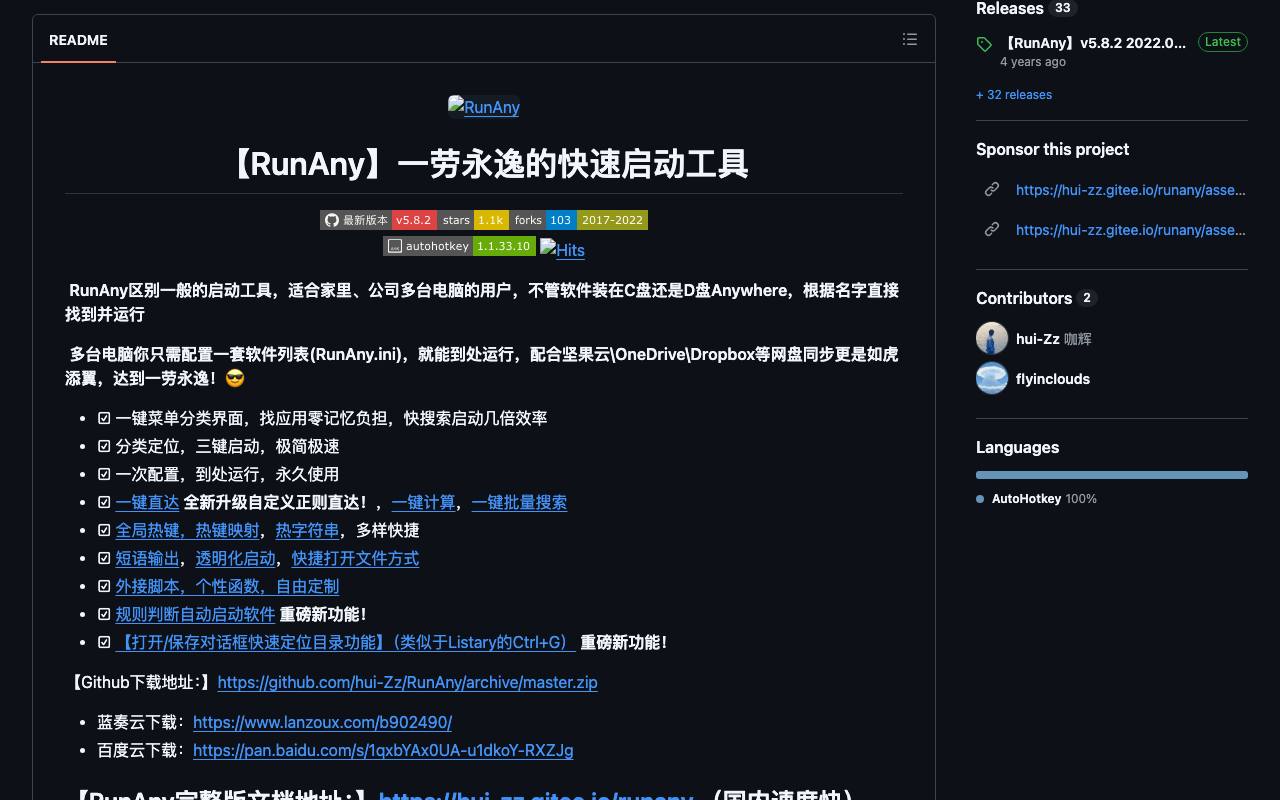This screenshot has height=800, width=1280.
Task: Click the 【RunAny】一劳永逸的快速启动工具 heading
Action: coord(484,163)
